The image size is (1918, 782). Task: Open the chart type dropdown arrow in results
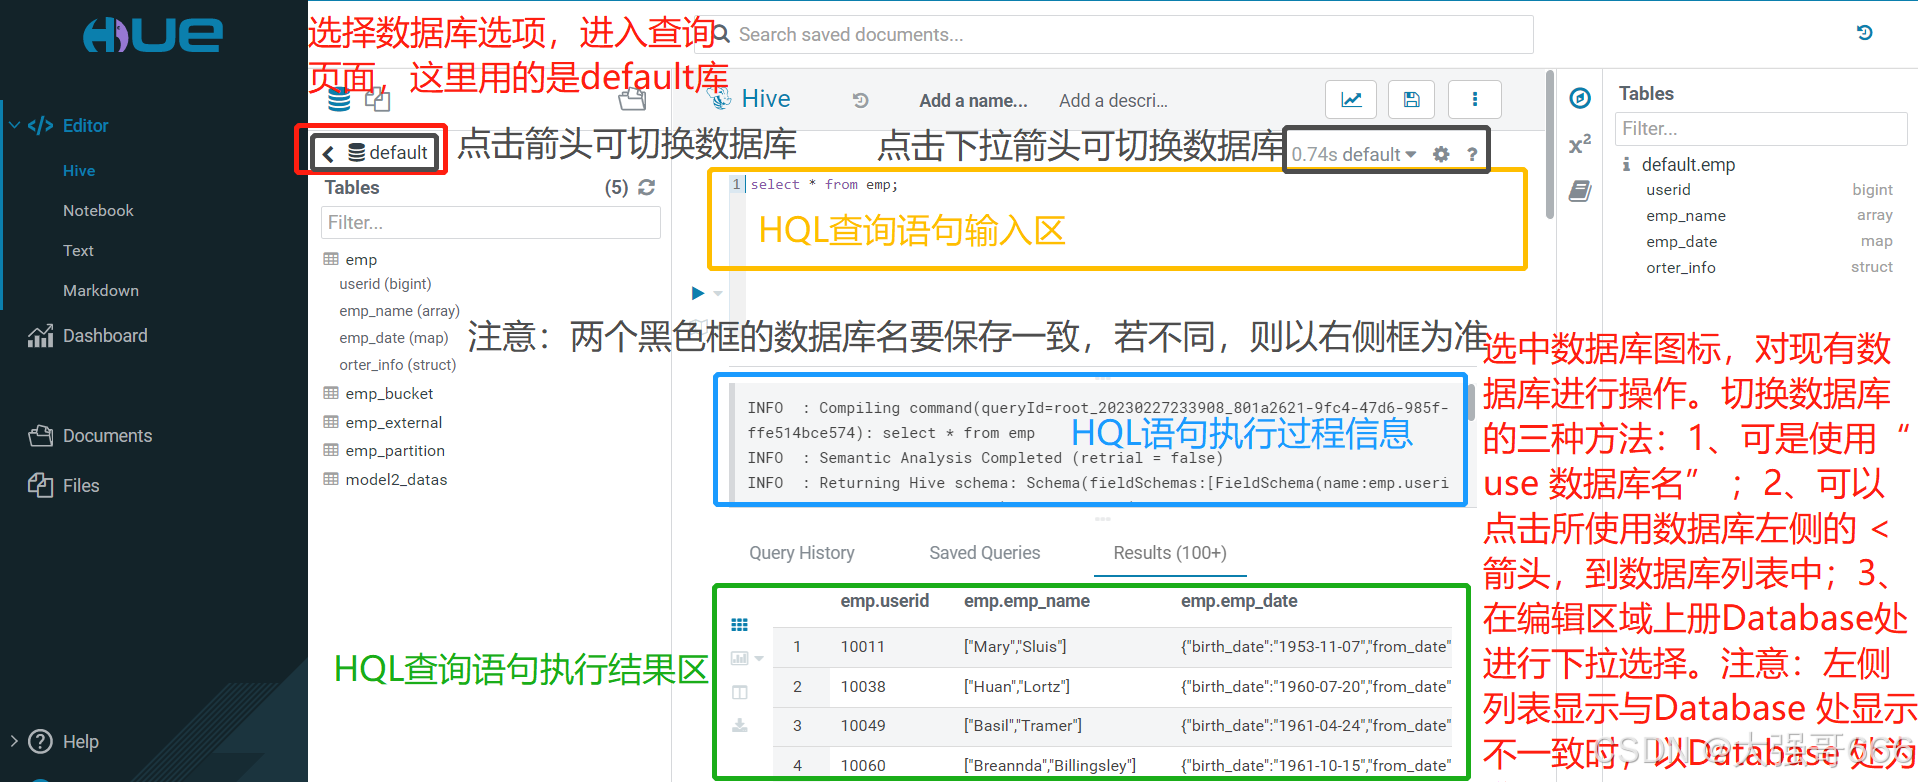(759, 658)
